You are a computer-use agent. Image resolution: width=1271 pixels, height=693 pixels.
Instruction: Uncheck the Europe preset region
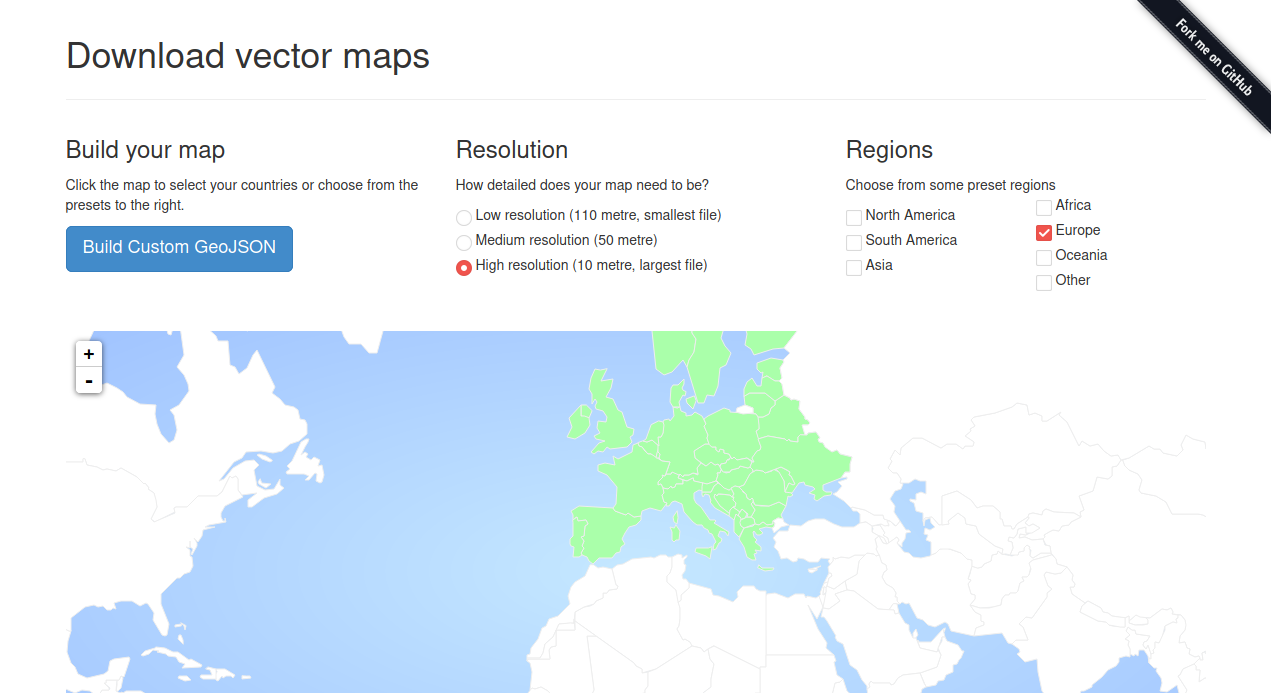tap(1044, 232)
